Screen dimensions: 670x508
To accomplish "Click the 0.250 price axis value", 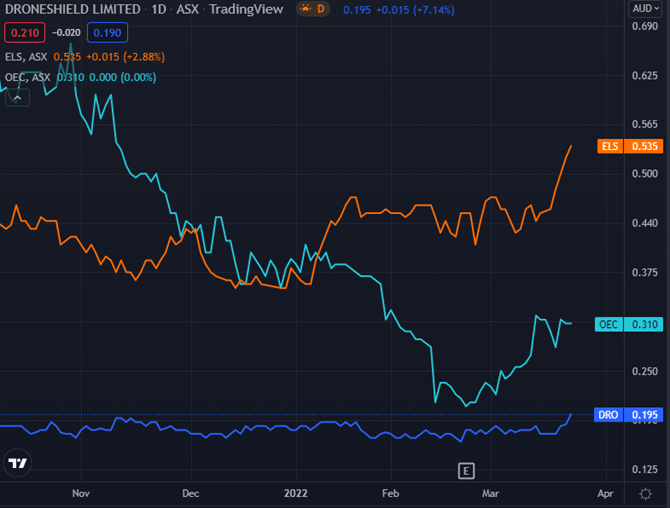I will [645, 371].
